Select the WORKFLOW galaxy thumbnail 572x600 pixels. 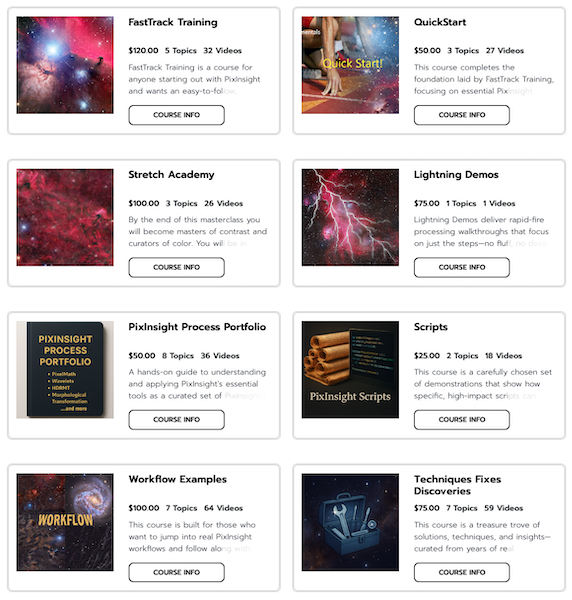[x=65, y=522]
